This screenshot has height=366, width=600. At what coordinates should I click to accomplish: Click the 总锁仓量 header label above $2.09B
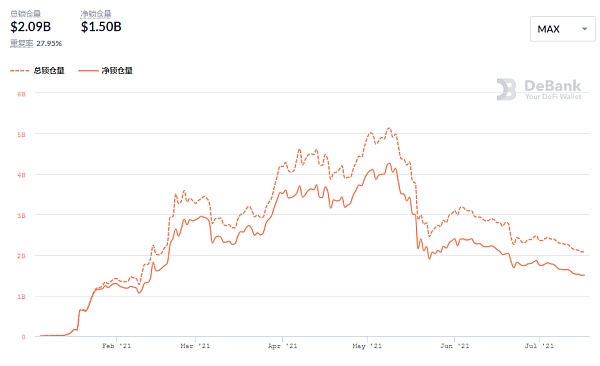25,14
